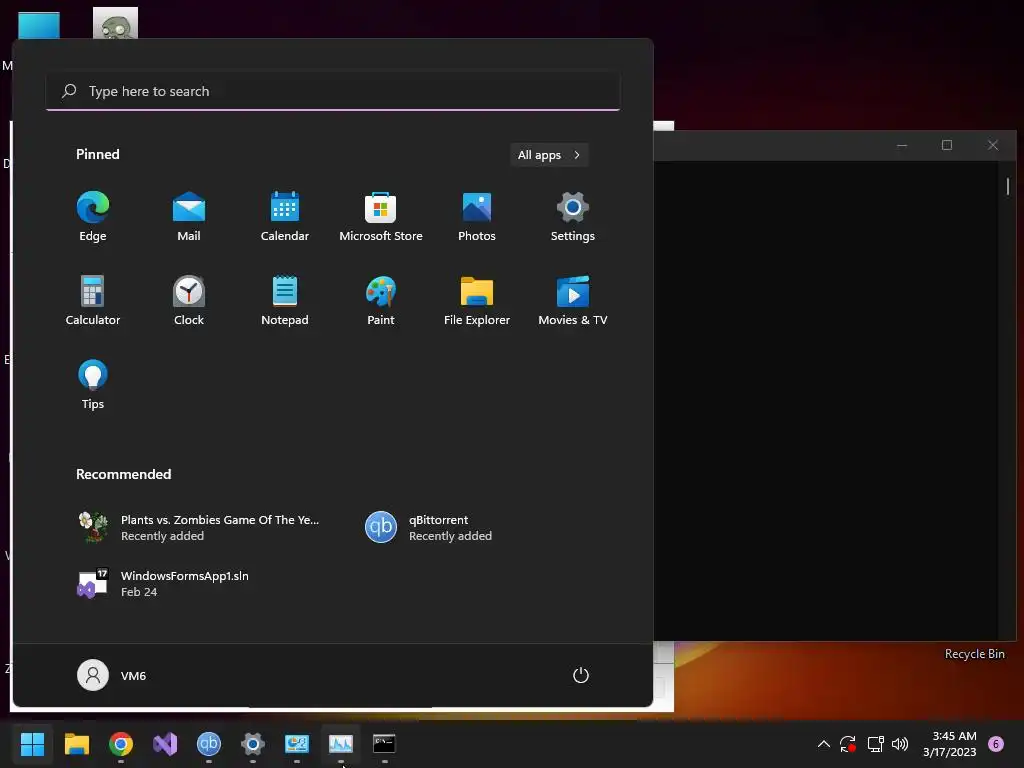Image resolution: width=1024 pixels, height=768 pixels.
Task: Open the performance monitor taskbar icon
Action: [340, 744]
